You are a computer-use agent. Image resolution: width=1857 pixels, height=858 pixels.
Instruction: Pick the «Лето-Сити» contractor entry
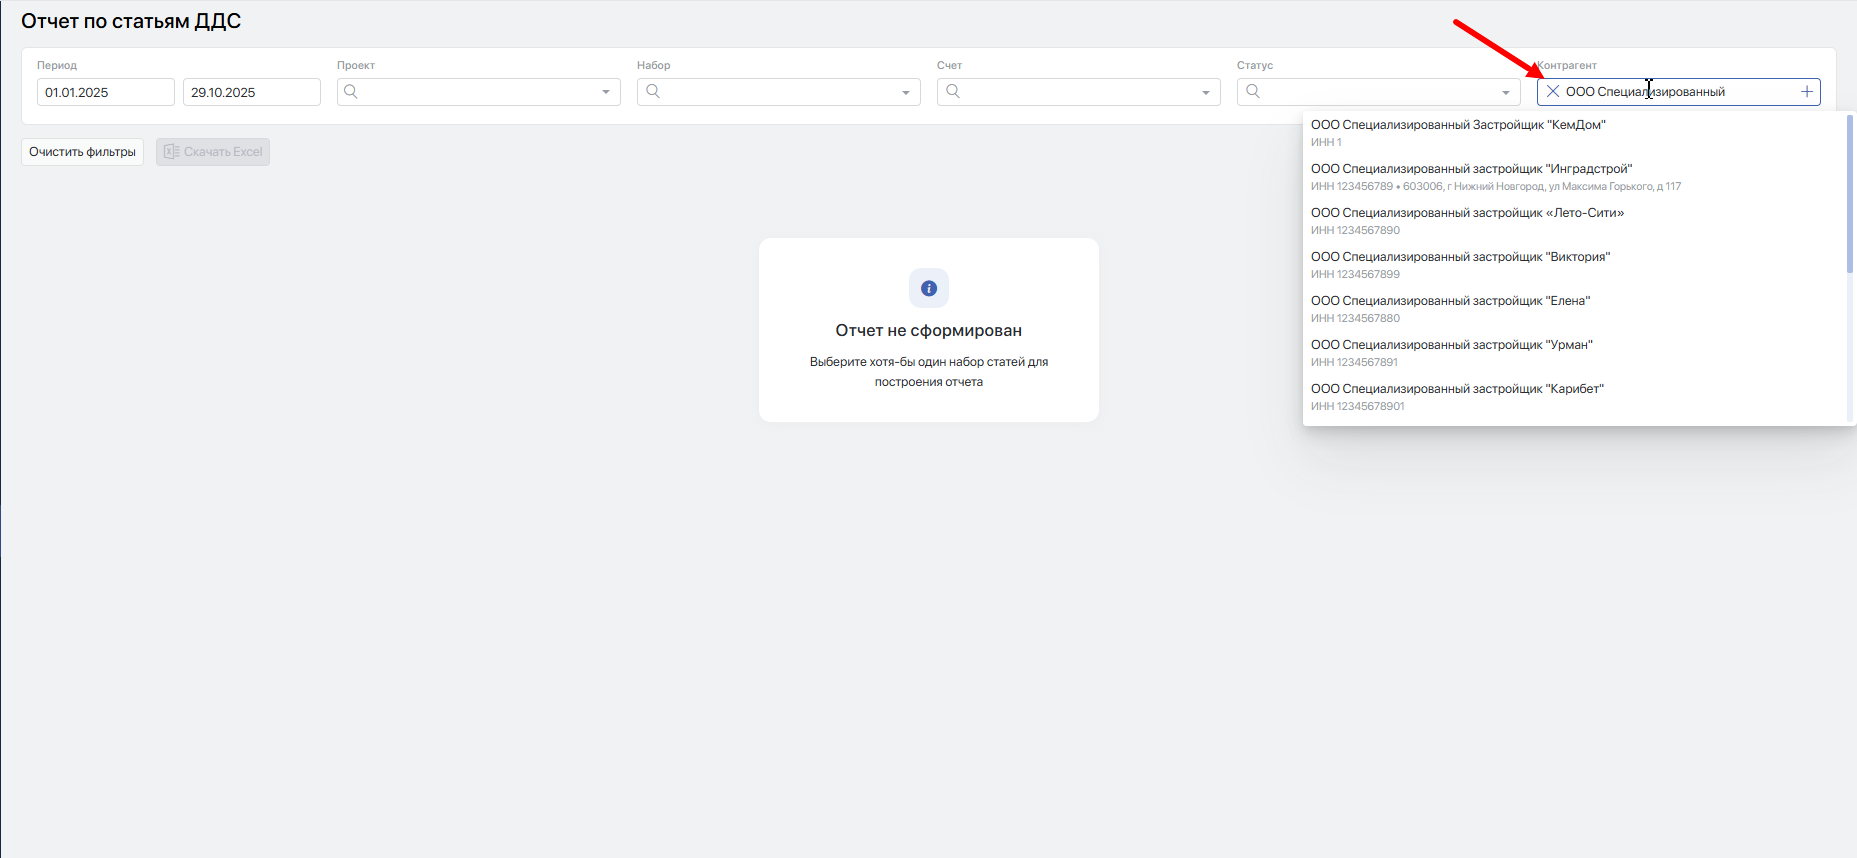point(1574,221)
